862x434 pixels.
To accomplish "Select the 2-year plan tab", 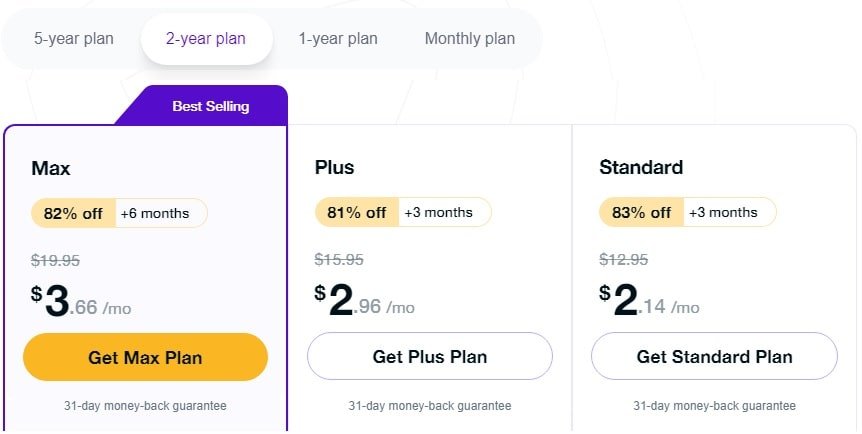I will [206, 39].
